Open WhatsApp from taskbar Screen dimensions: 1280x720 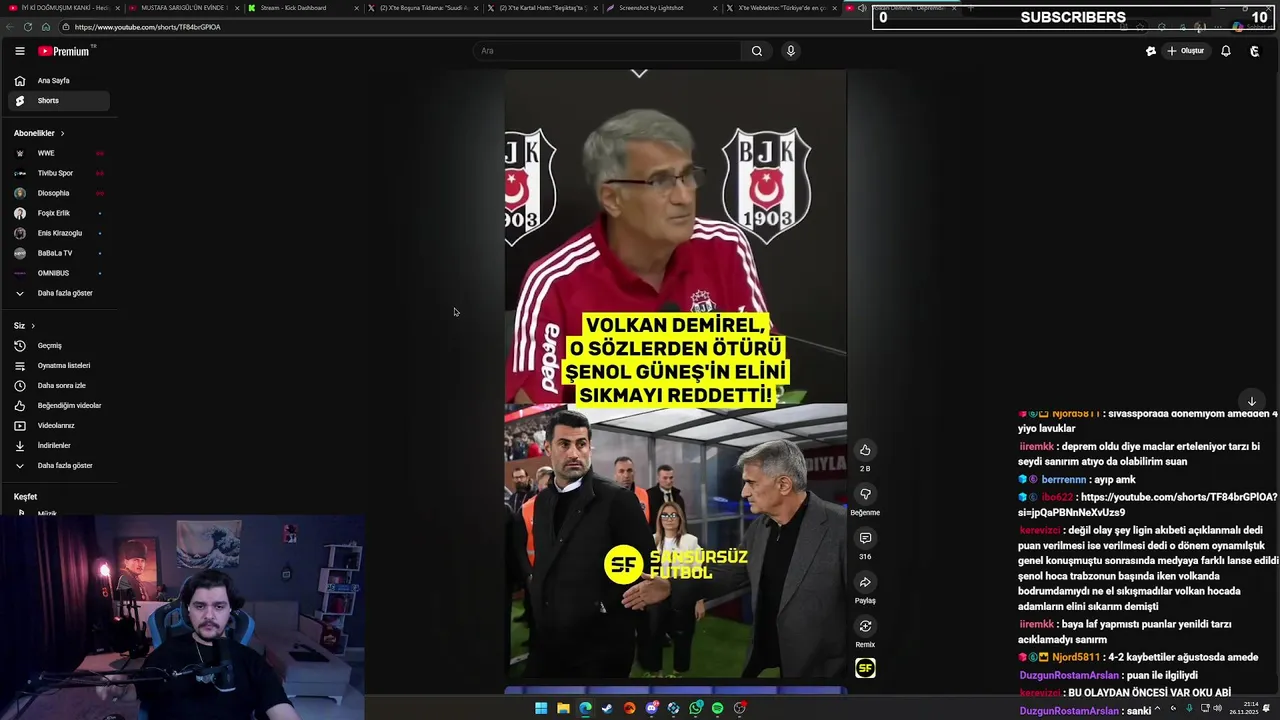coord(696,708)
